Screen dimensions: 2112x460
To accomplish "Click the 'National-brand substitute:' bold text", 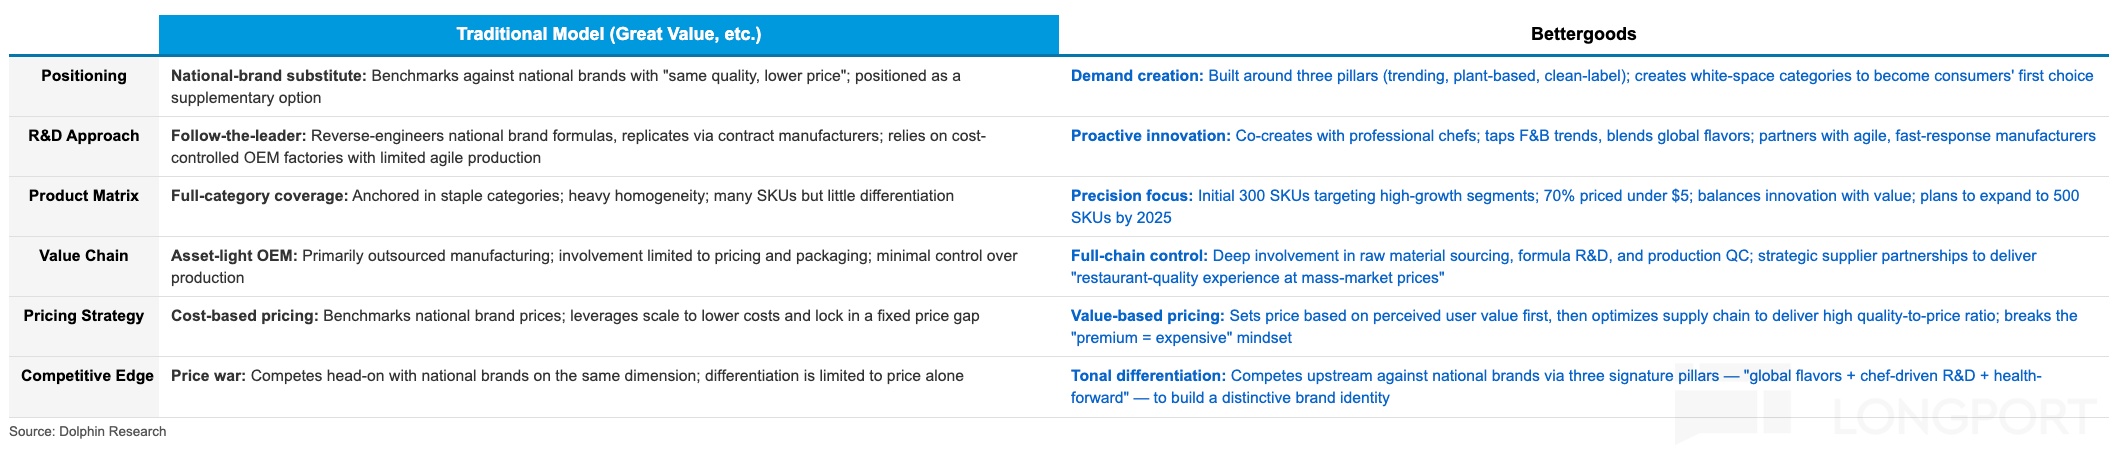I will tap(268, 76).
